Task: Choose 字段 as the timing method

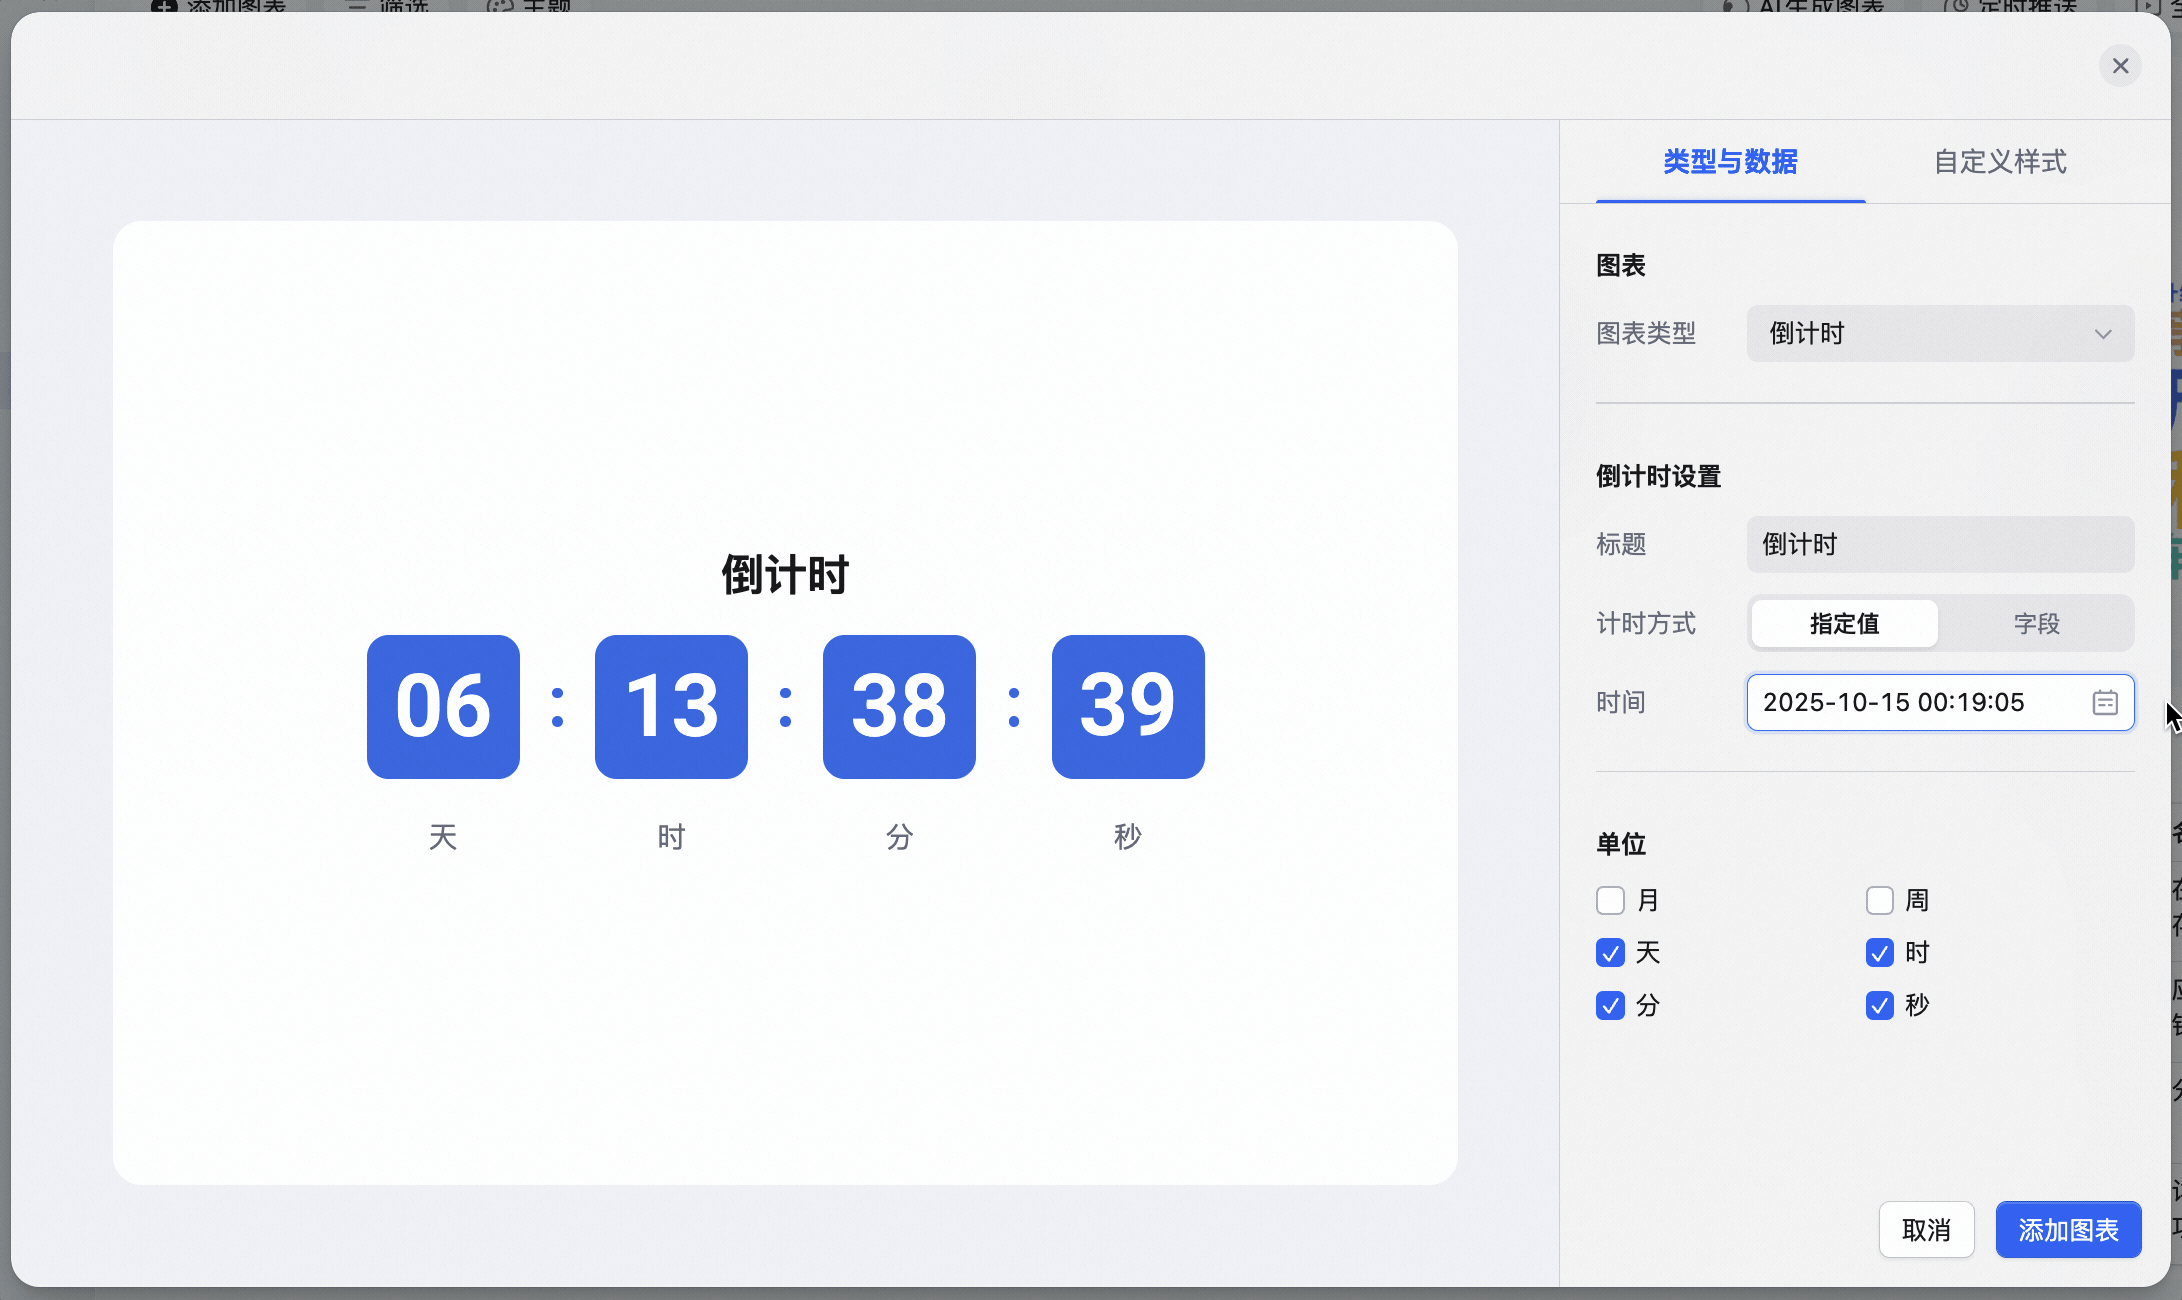Action: [x=2036, y=624]
